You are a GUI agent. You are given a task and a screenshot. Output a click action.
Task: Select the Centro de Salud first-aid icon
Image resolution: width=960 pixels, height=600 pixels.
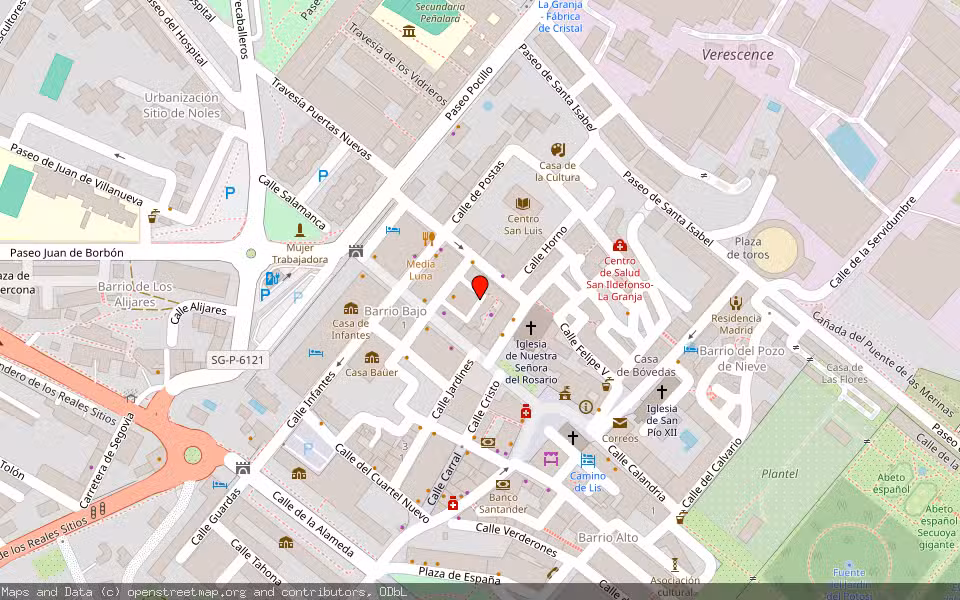620,244
